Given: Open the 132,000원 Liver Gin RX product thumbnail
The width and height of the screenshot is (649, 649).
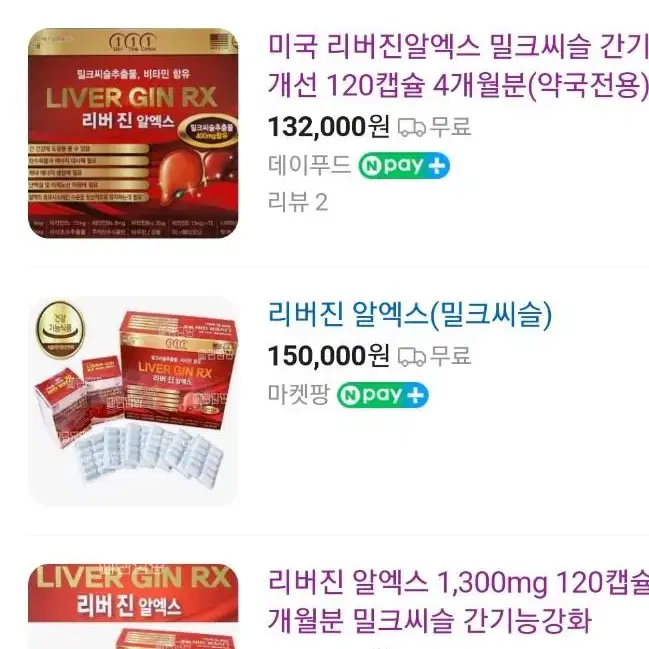Looking at the screenshot, I should point(133,133).
